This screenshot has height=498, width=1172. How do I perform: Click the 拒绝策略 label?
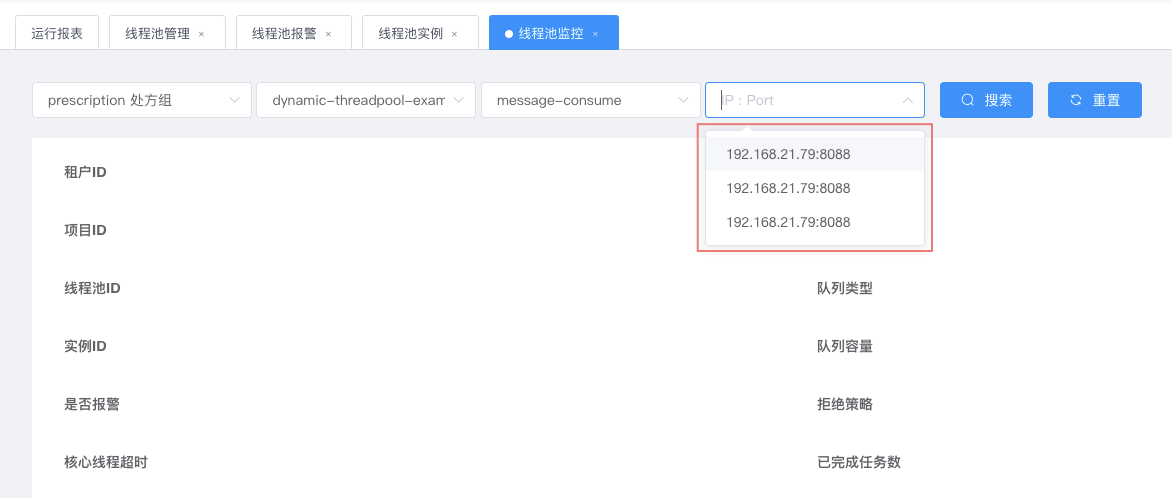(x=845, y=405)
